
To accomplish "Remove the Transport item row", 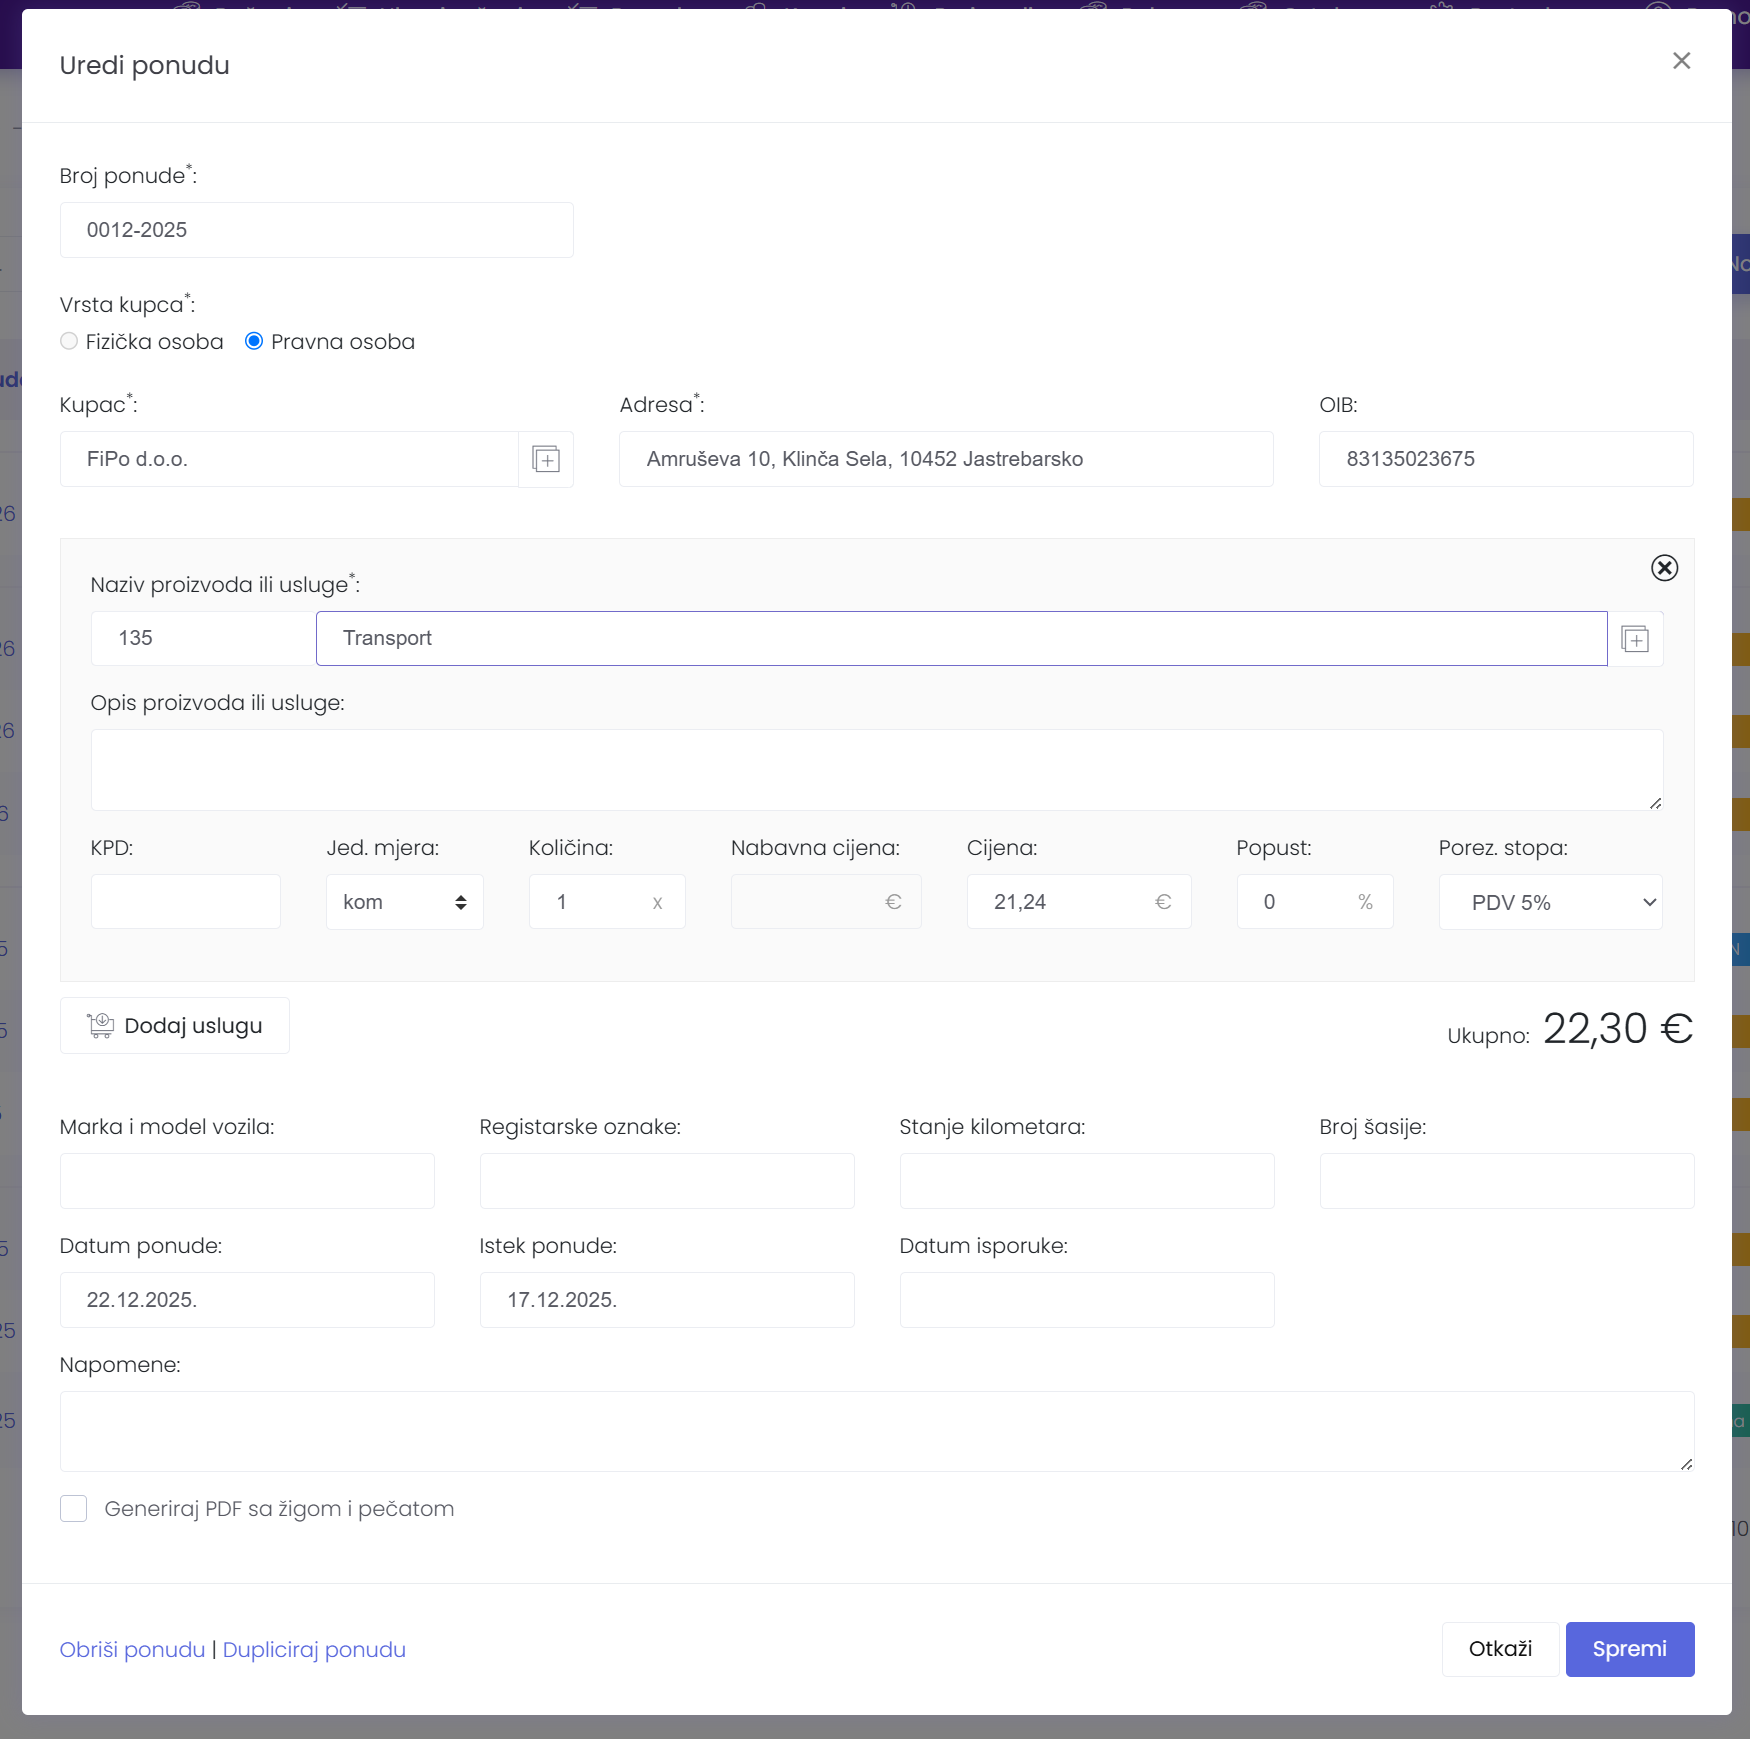I will (x=1664, y=568).
